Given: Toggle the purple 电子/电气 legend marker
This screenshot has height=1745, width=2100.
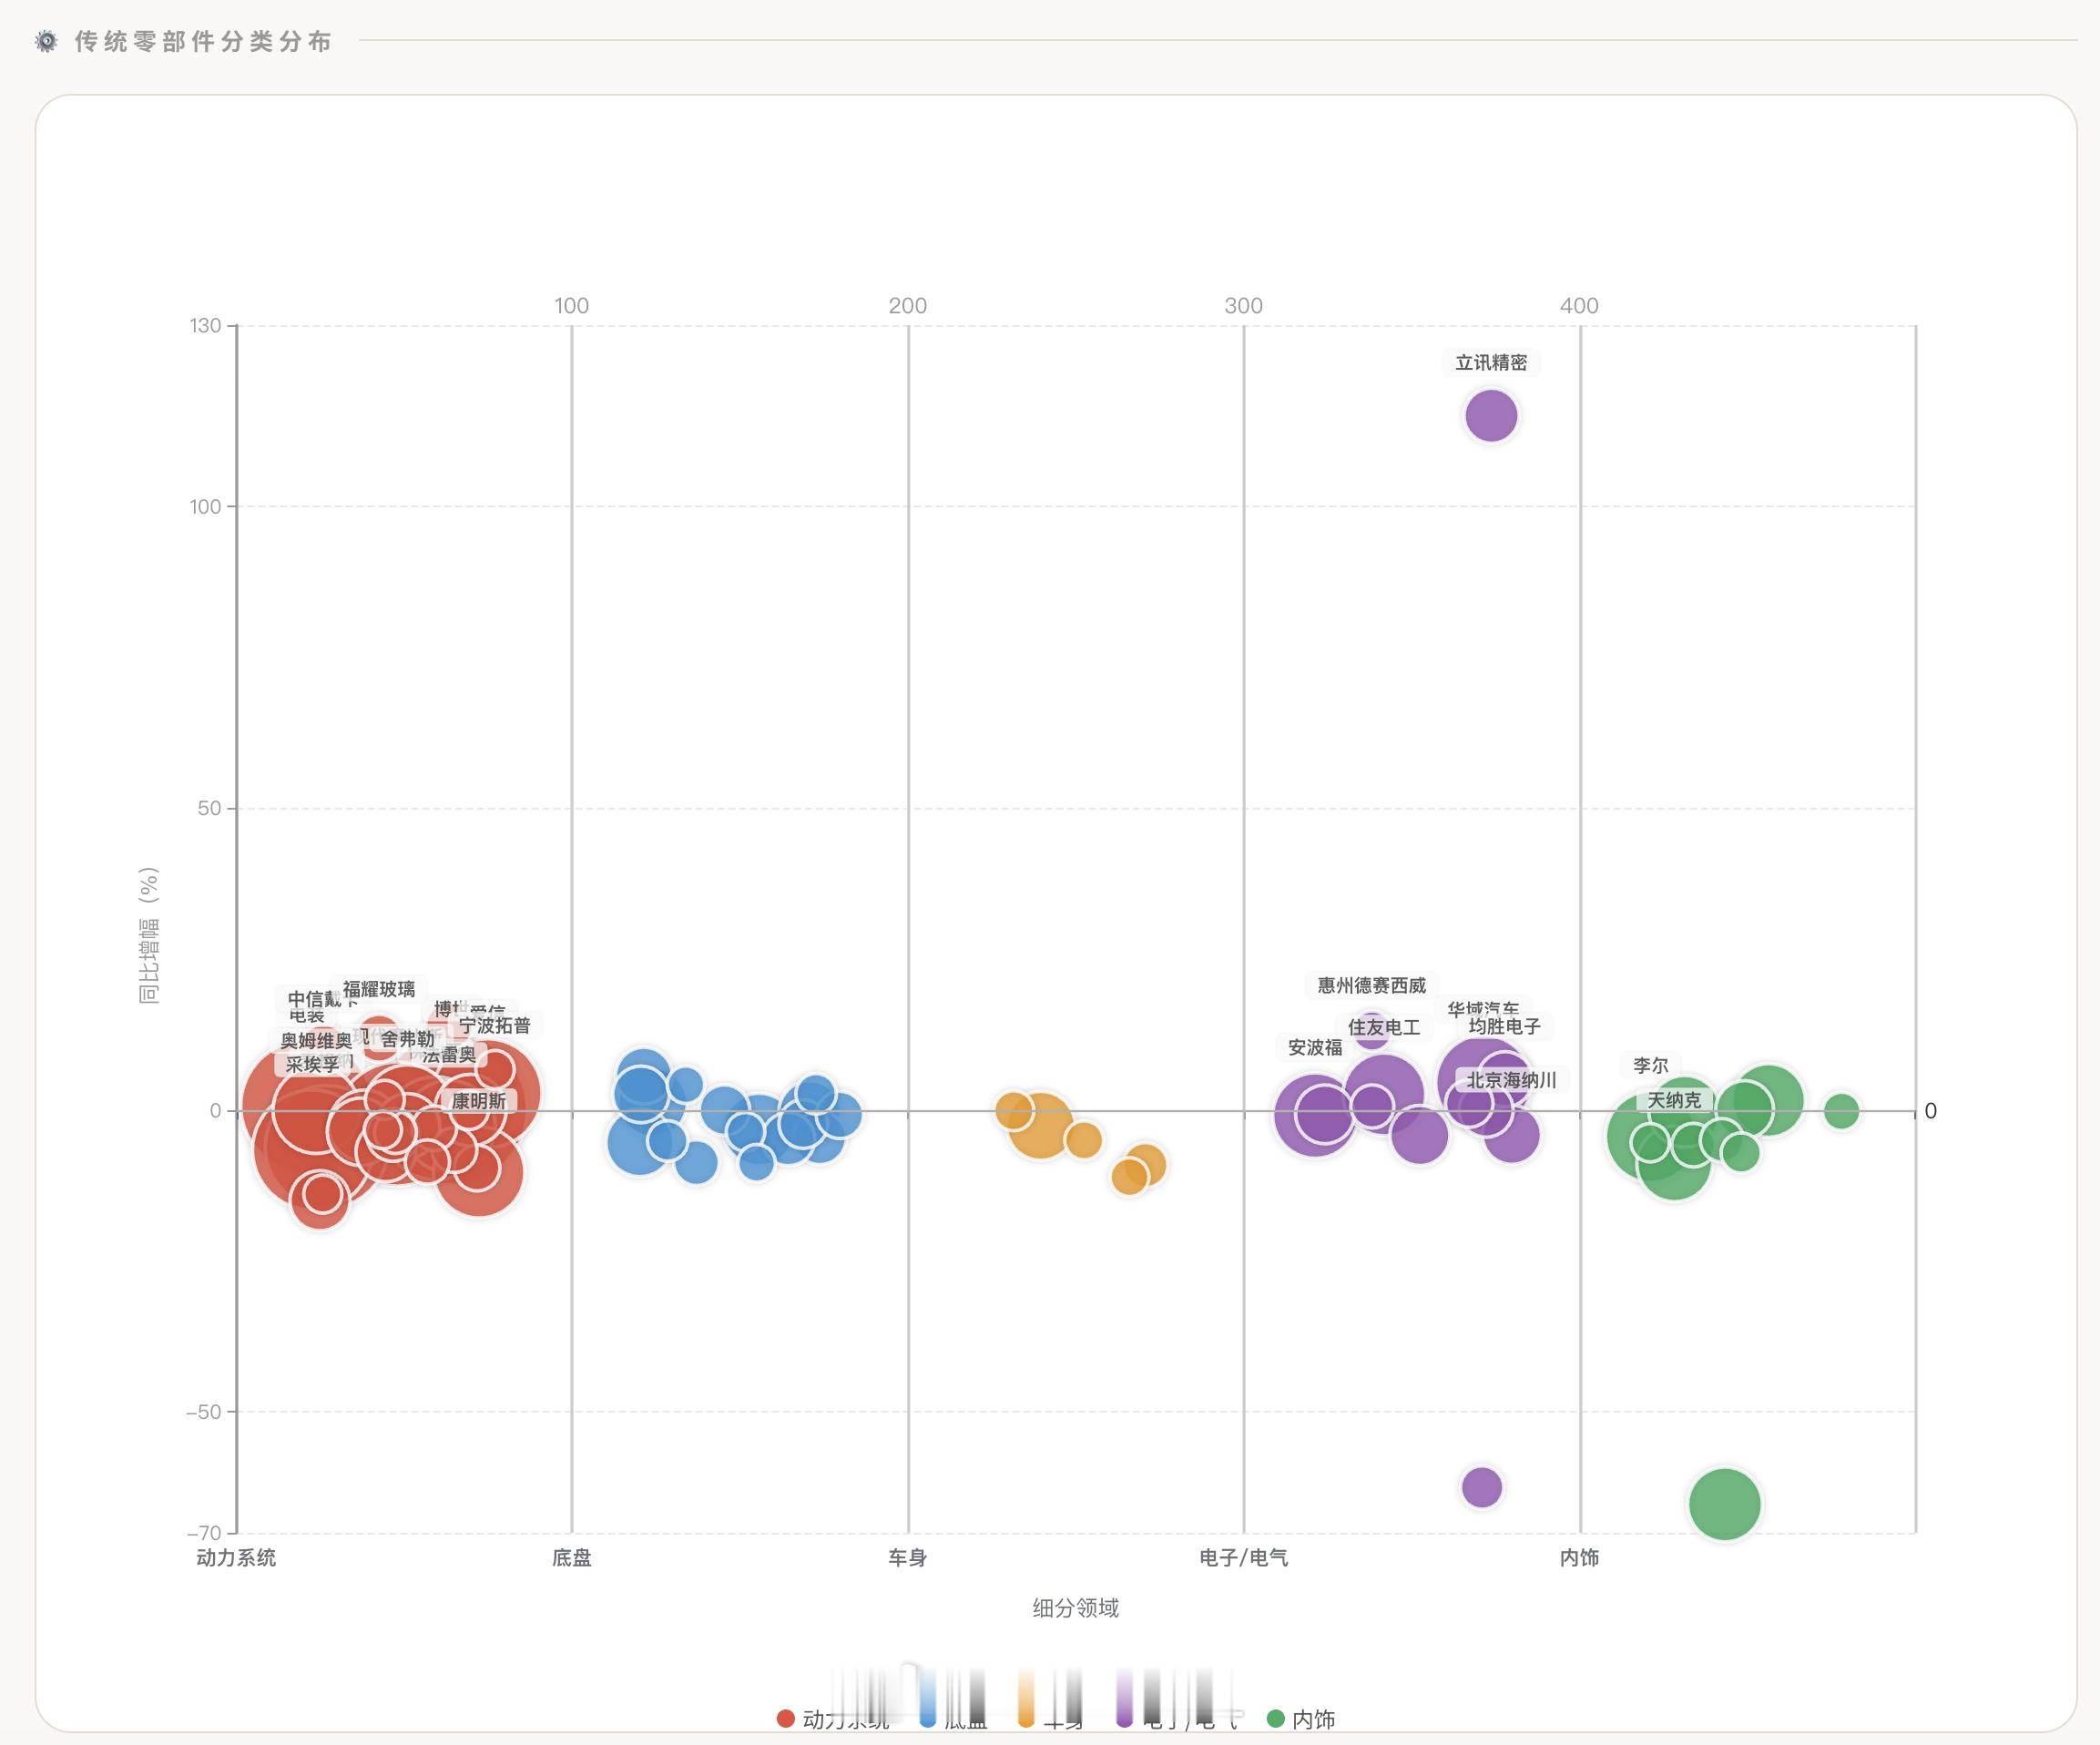Looking at the screenshot, I should pyautogui.click(x=1125, y=1718).
